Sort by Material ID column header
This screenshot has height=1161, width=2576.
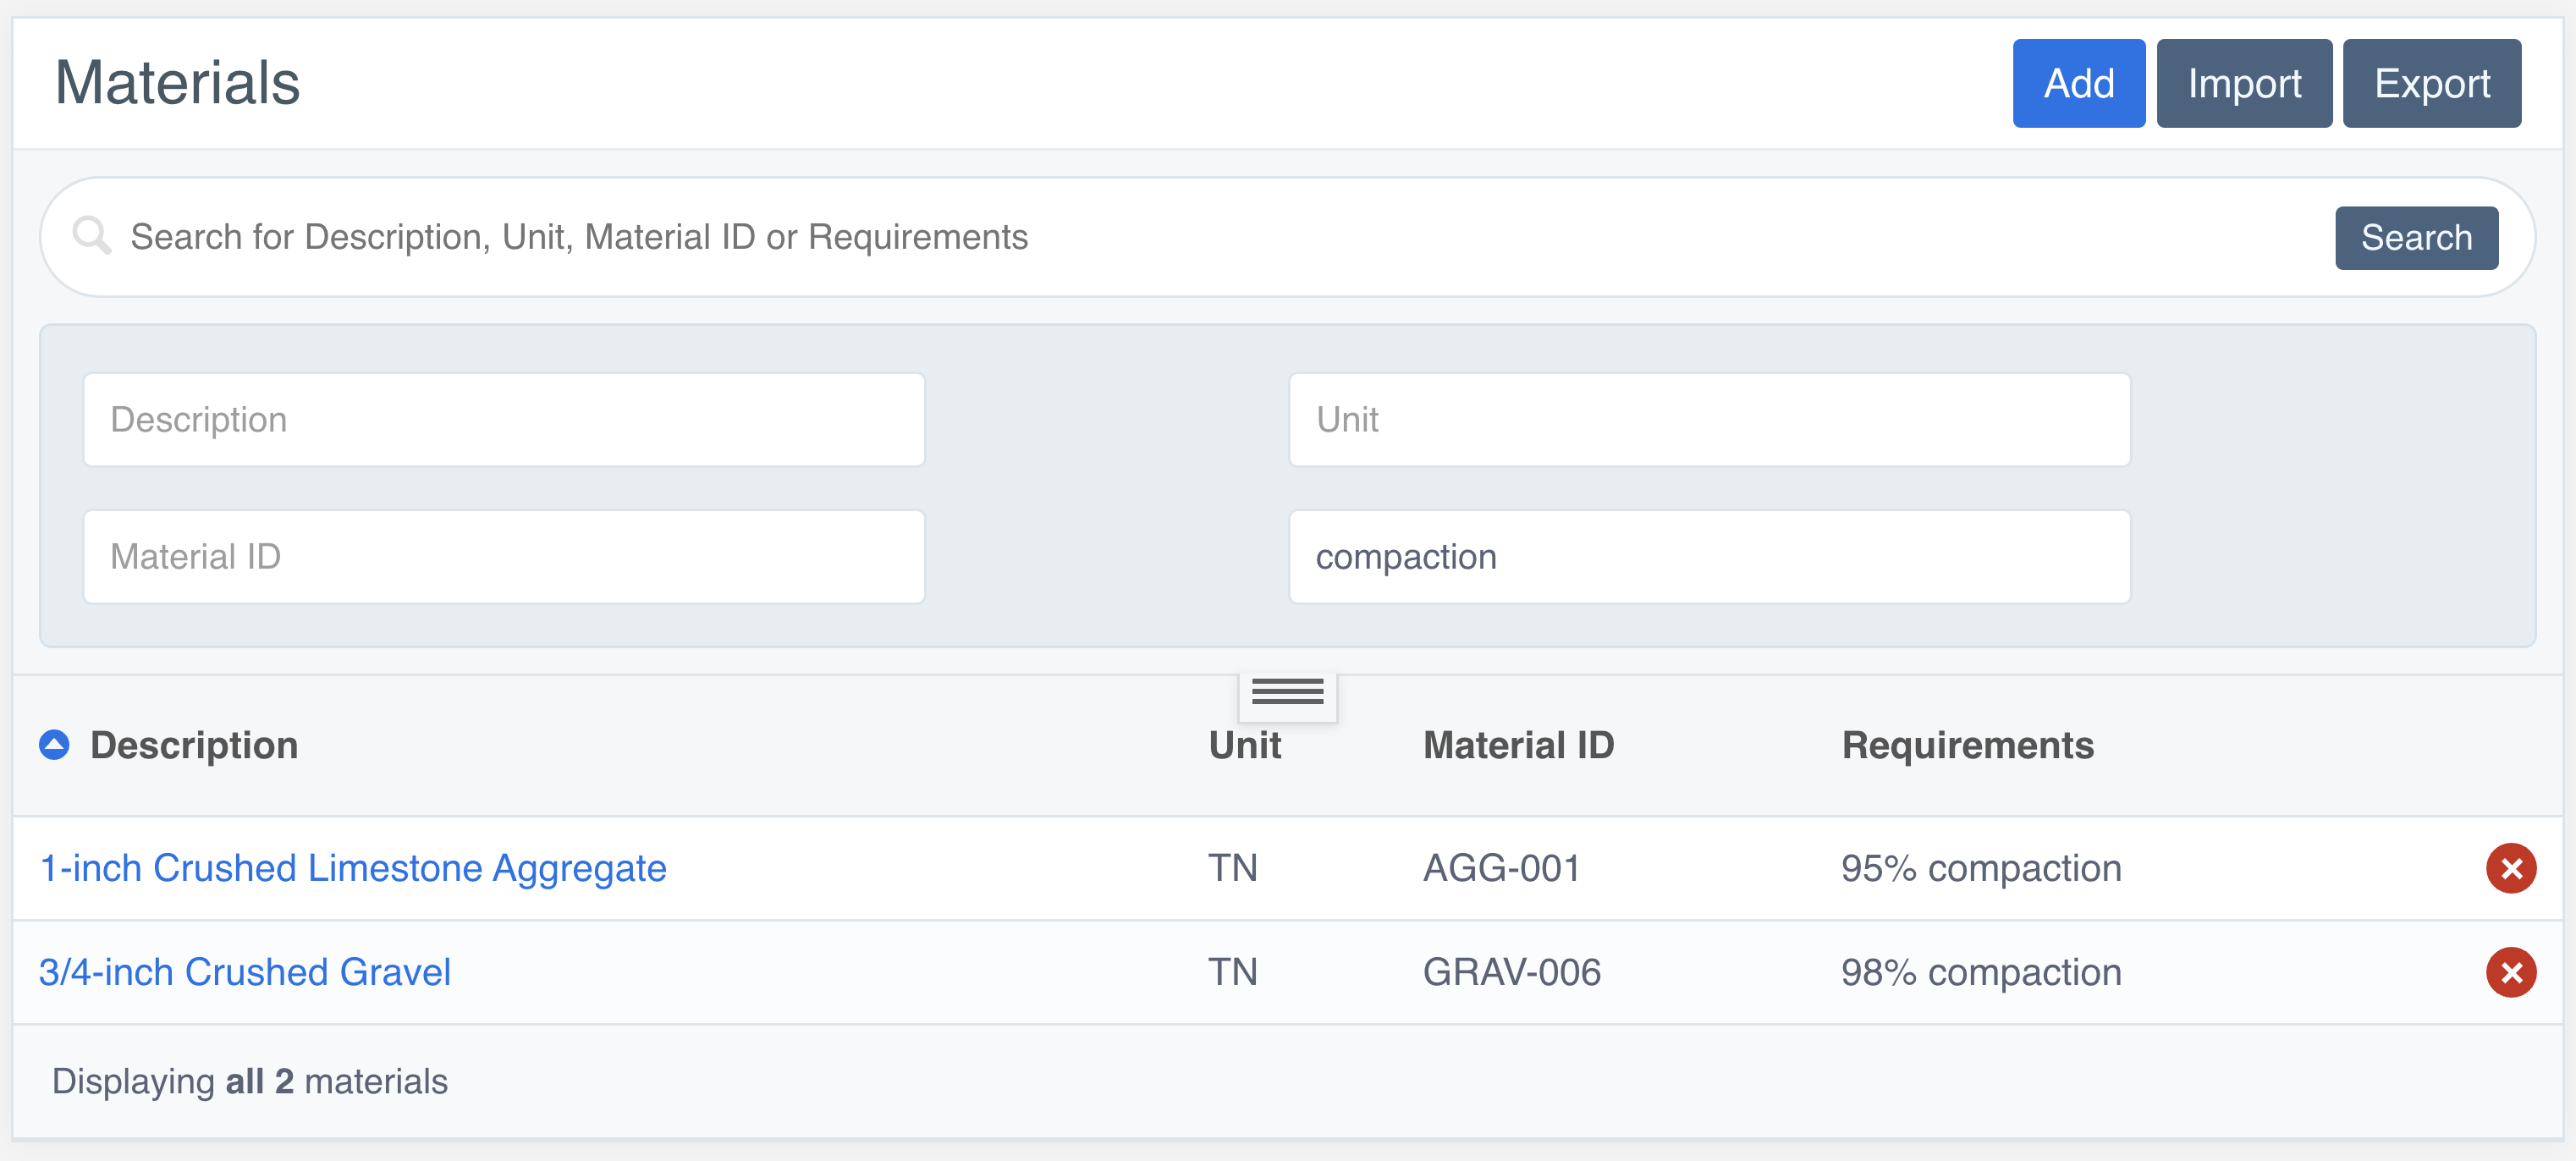click(x=1518, y=745)
